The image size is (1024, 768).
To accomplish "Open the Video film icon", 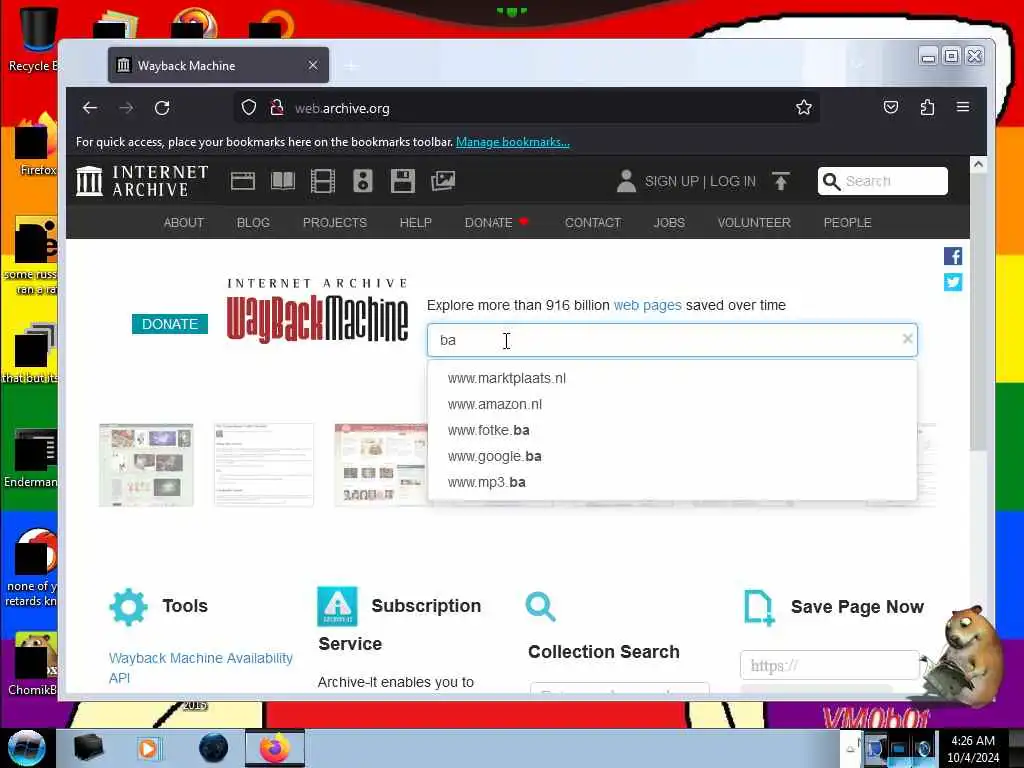I will coord(323,181).
